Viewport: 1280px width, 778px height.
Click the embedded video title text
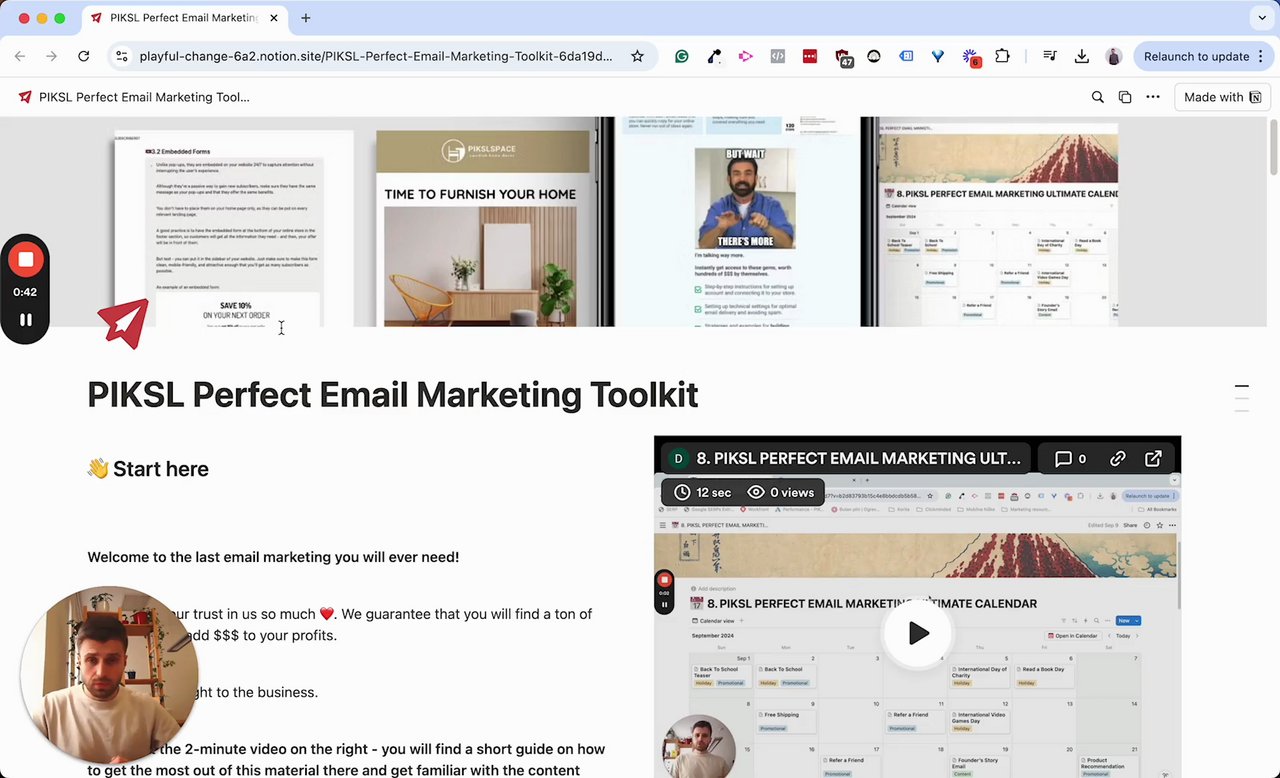[859, 459]
